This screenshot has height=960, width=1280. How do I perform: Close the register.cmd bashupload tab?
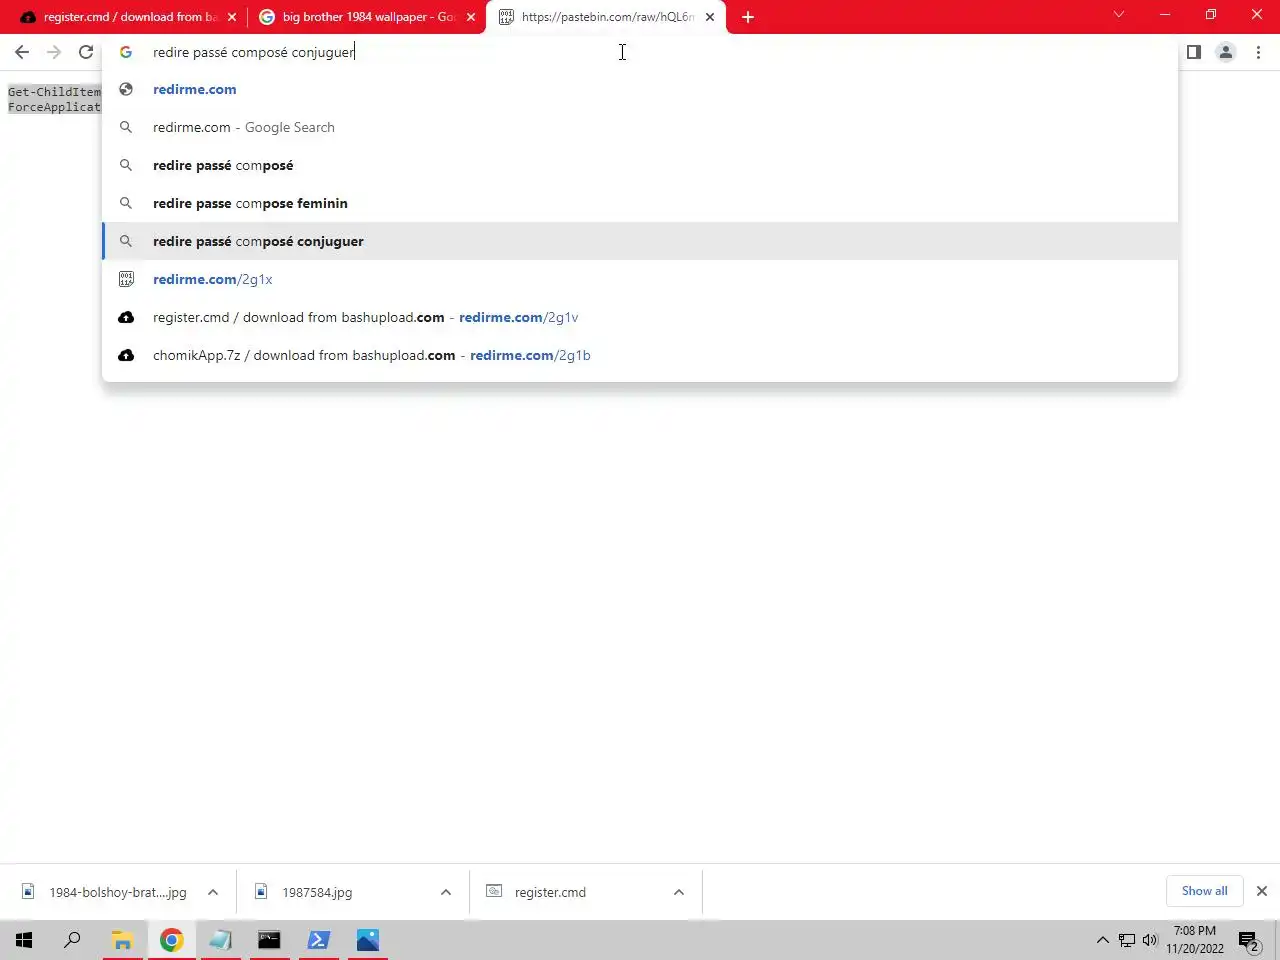click(232, 17)
